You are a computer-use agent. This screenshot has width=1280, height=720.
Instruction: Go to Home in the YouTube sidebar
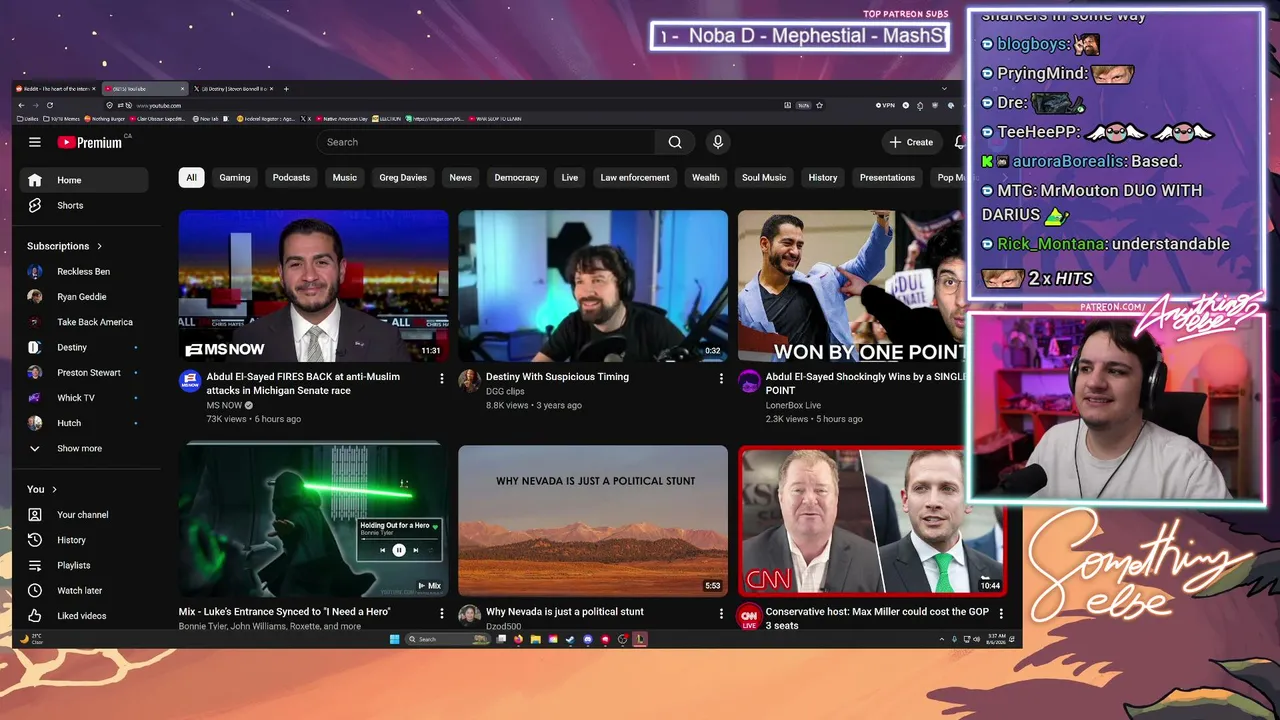[x=84, y=180]
